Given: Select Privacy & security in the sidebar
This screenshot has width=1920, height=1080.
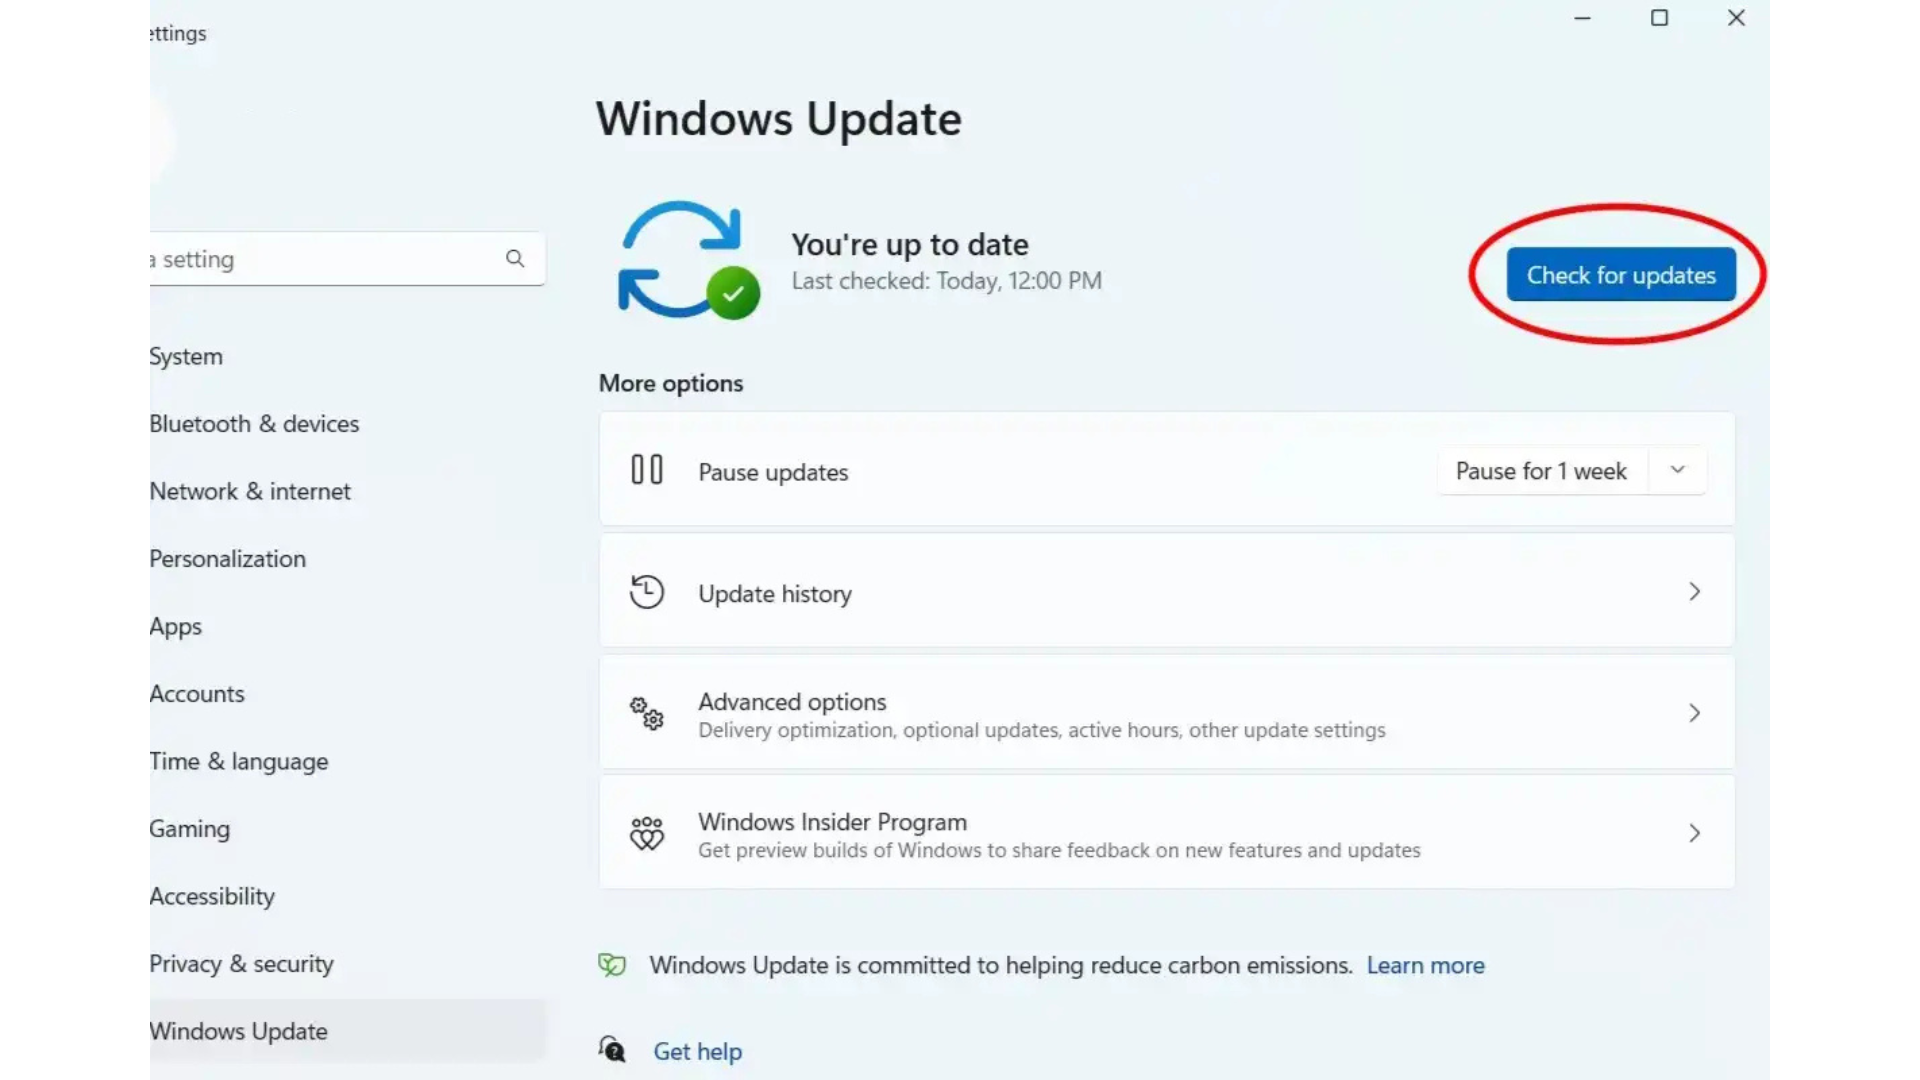Looking at the screenshot, I should (x=240, y=963).
